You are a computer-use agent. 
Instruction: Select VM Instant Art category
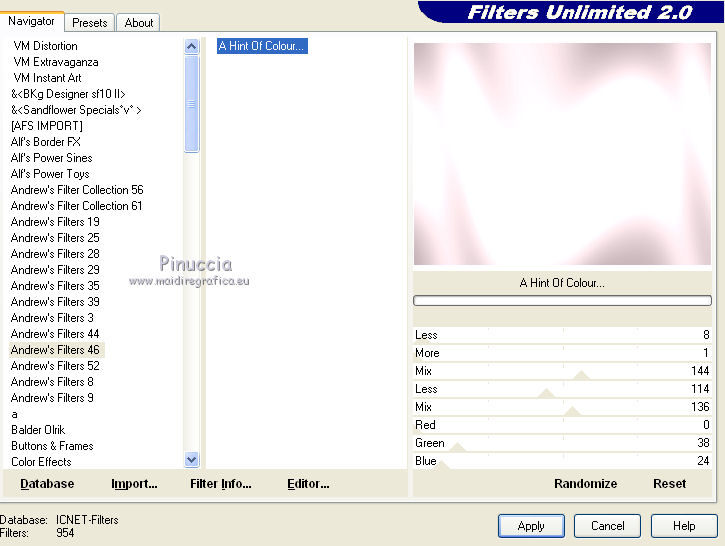(x=48, y=78)
